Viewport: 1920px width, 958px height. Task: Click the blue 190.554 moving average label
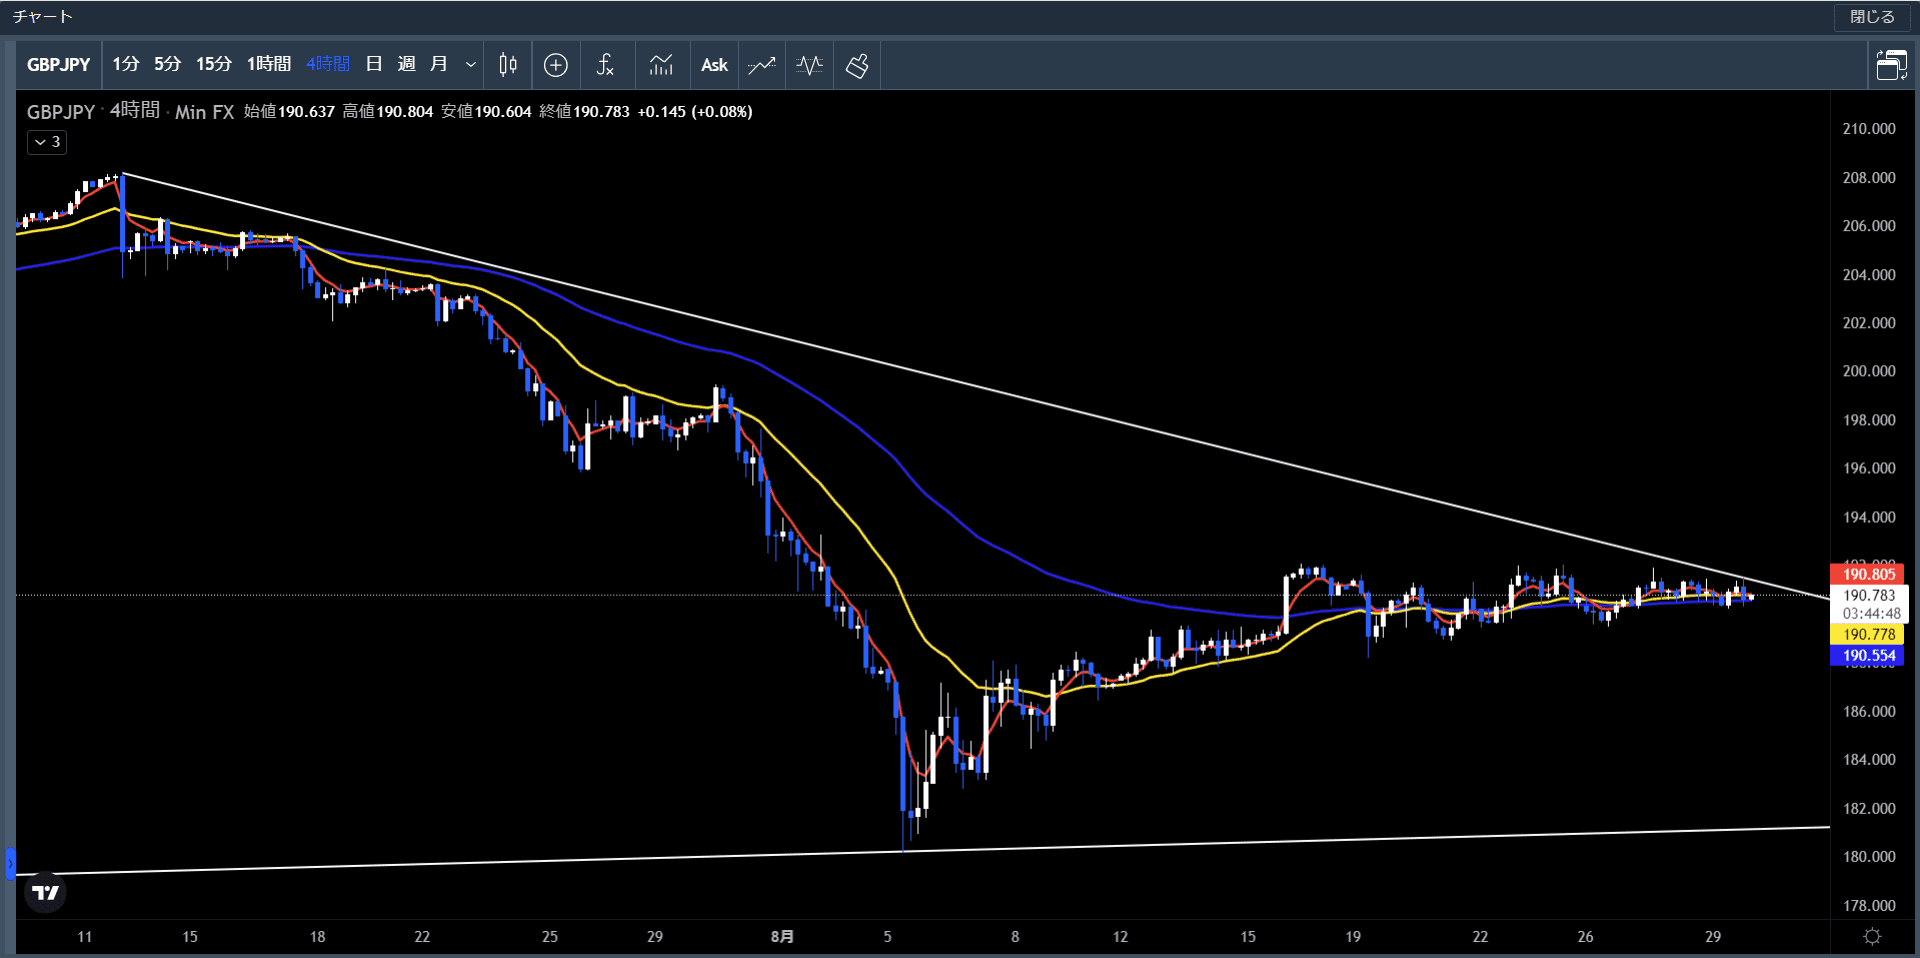1867,656
